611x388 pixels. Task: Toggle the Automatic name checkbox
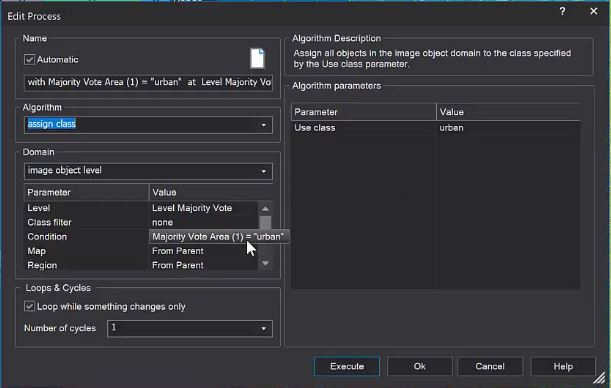point(29,60)
